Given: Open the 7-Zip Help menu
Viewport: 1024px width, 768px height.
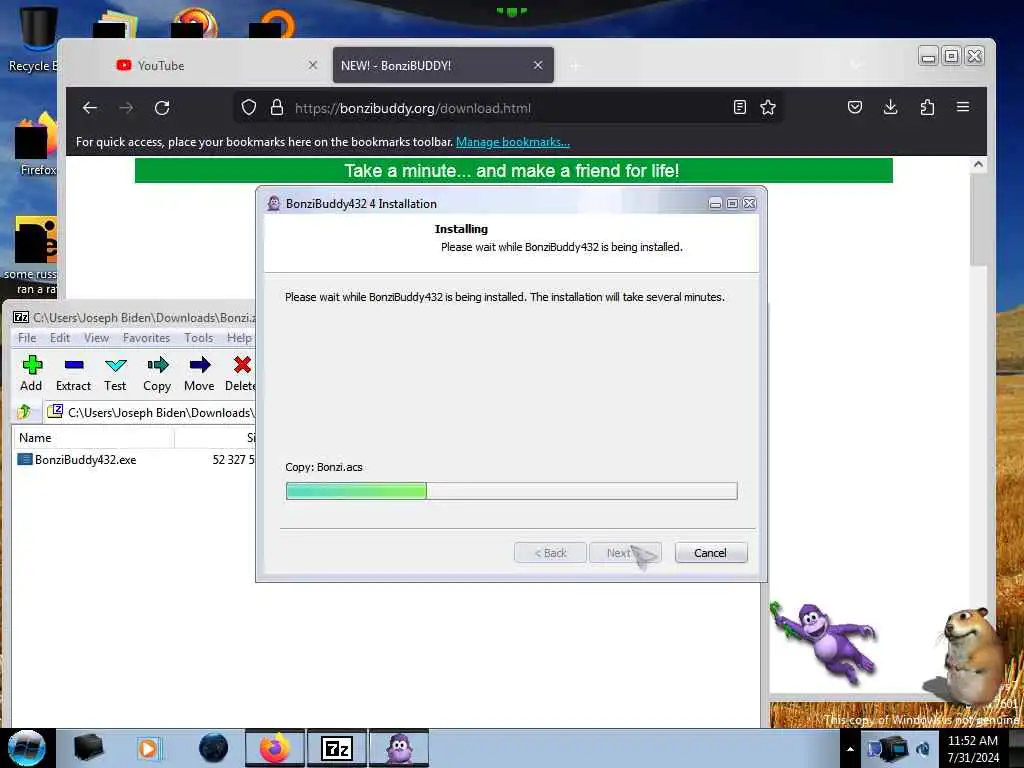Looking at the screenshot, I should 239,338.
